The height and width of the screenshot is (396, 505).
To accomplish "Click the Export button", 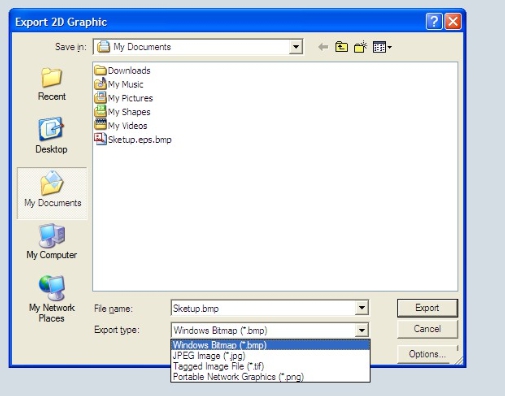I will click(x=427, y=308).
